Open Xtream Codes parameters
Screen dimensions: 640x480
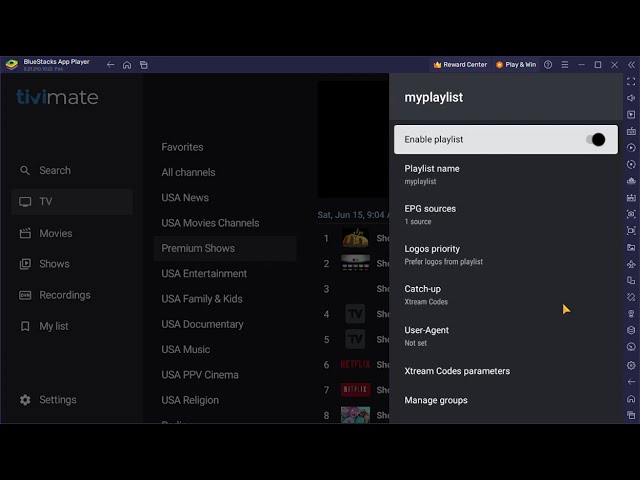(506, 371)
